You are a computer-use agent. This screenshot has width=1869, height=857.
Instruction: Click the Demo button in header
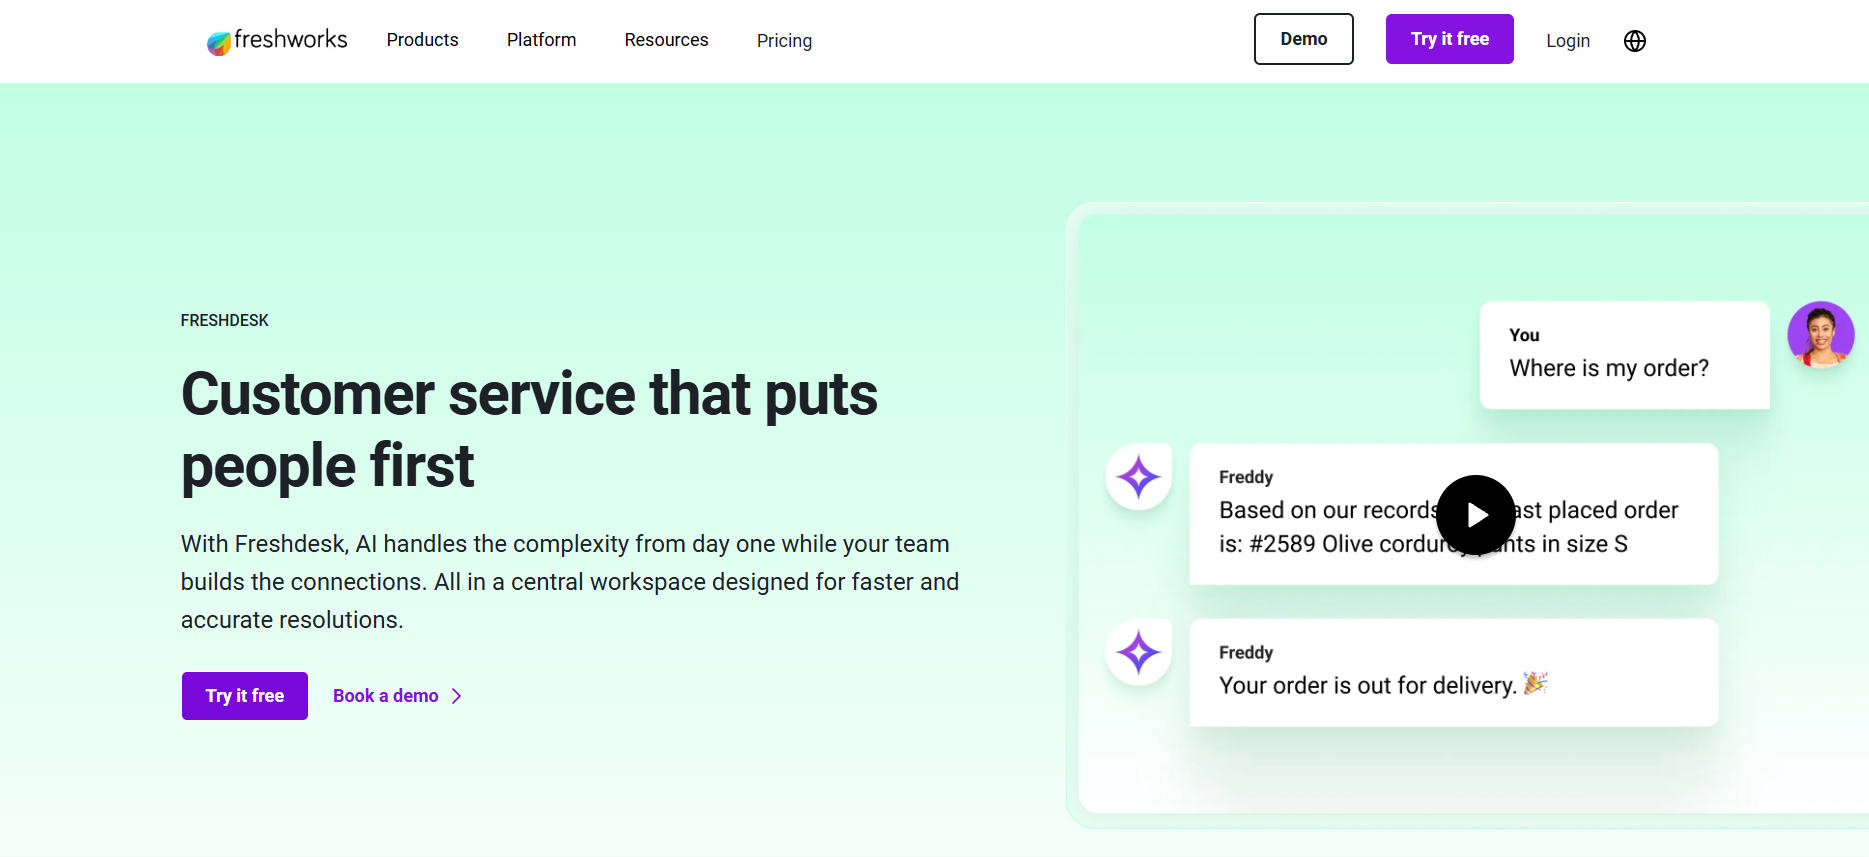(x=1304, y=39)
